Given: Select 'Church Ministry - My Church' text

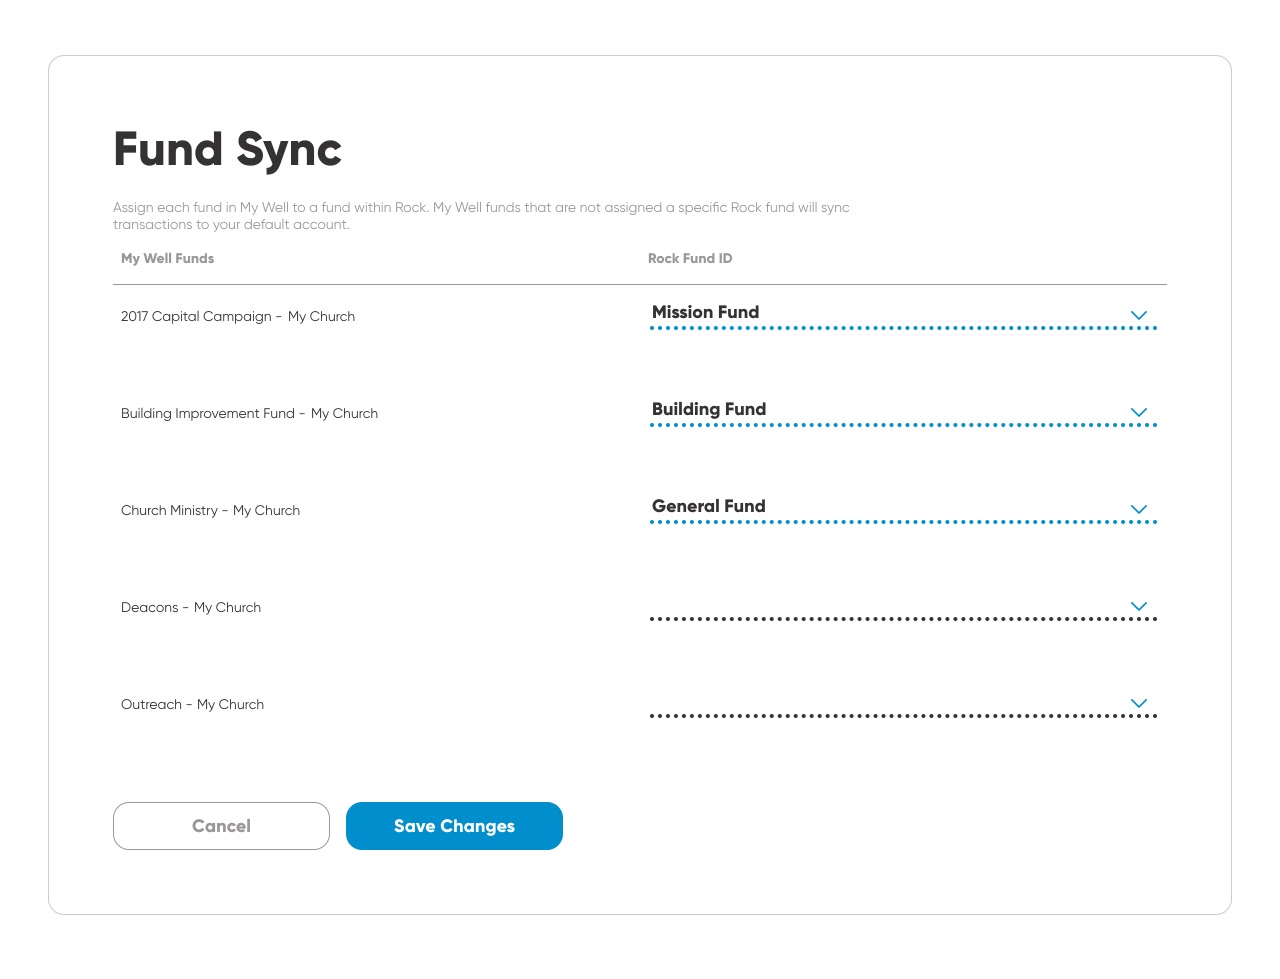Looking at the screenshot, I should [x=210, y=510].
